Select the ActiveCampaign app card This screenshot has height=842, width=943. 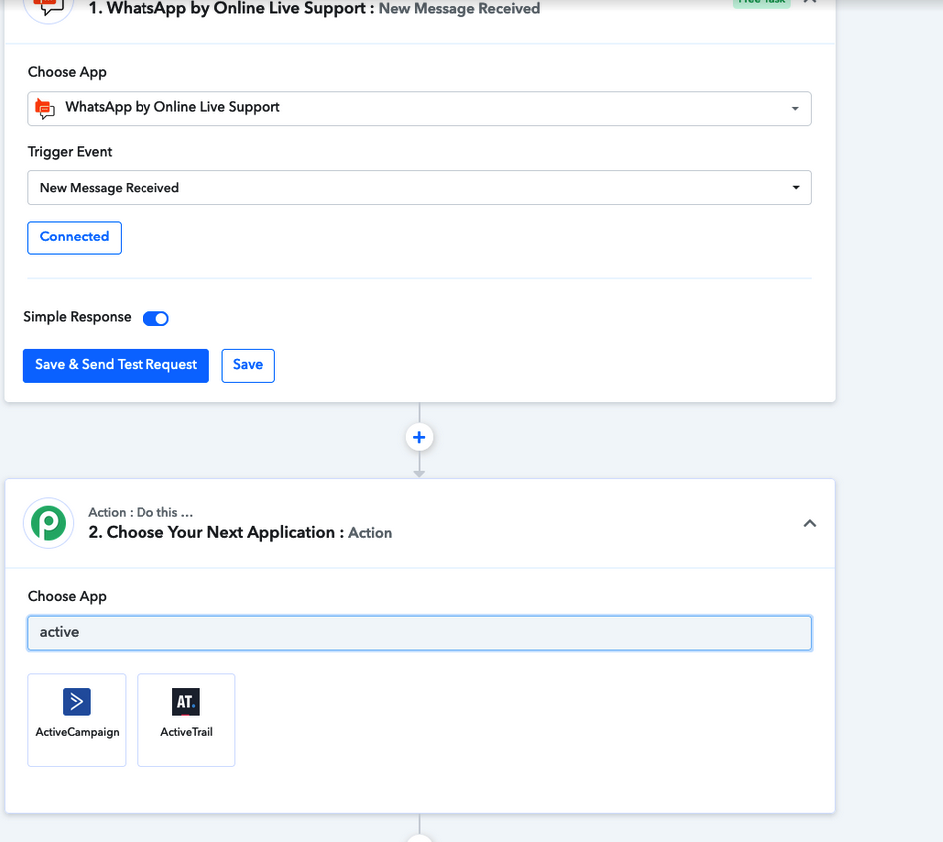(x=77, y=720)
